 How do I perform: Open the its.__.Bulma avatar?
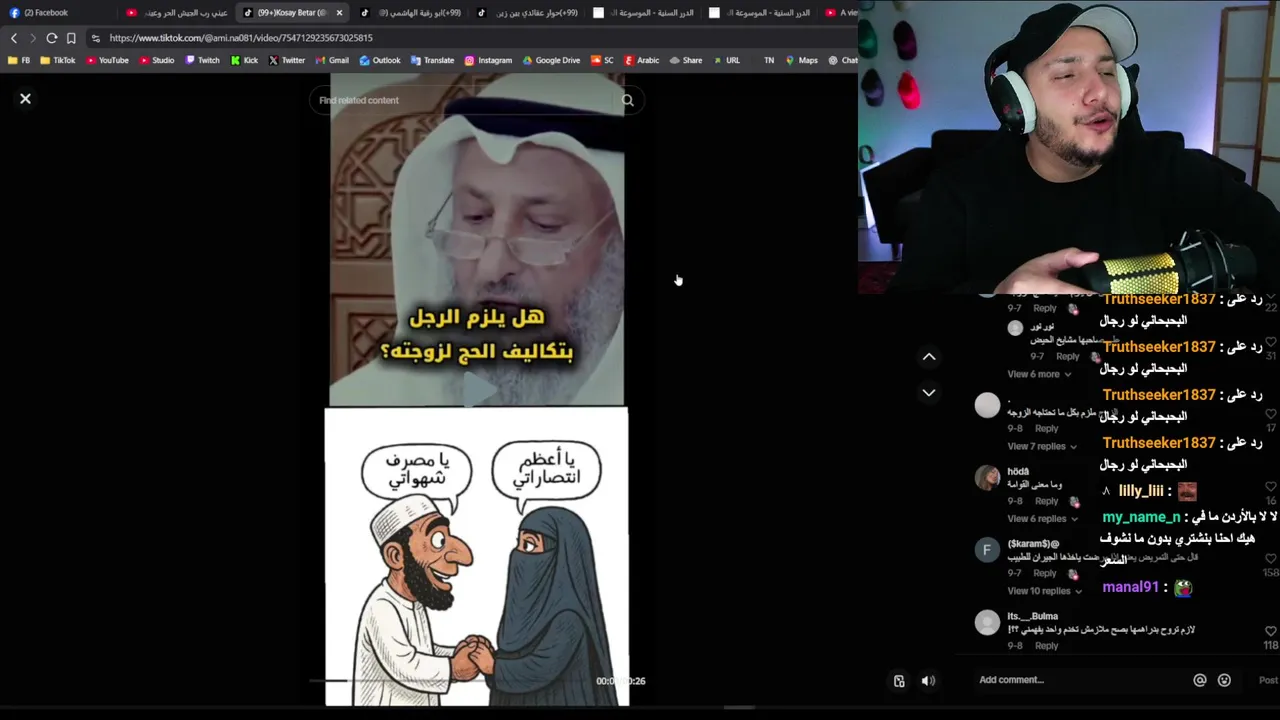click(x=987, y=622)
